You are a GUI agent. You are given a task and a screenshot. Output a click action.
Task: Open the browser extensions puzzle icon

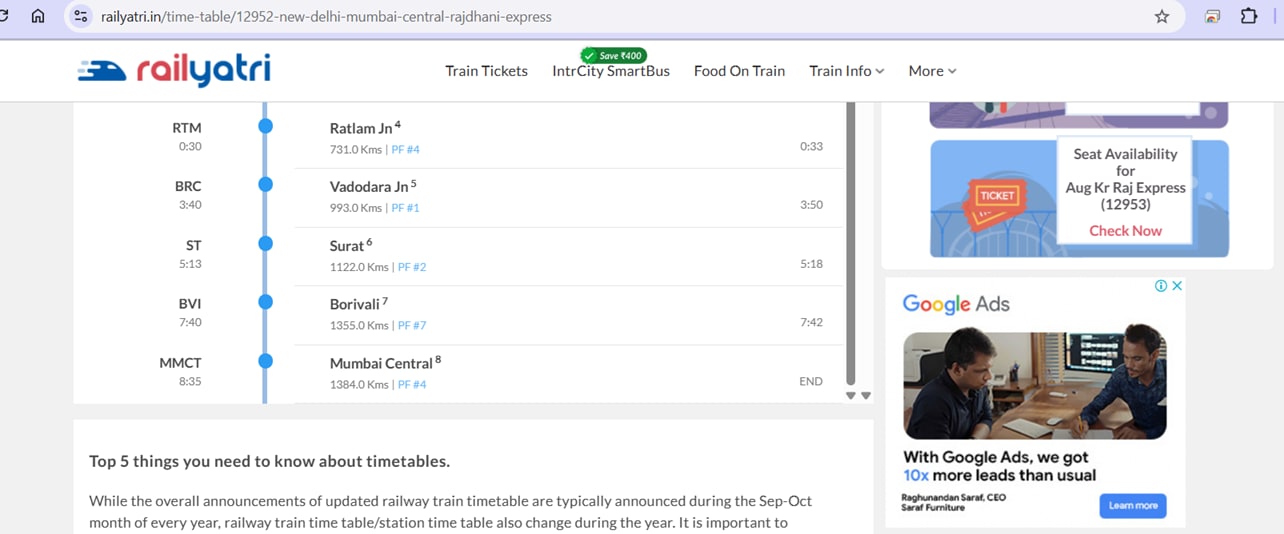tap(1249, 16)
